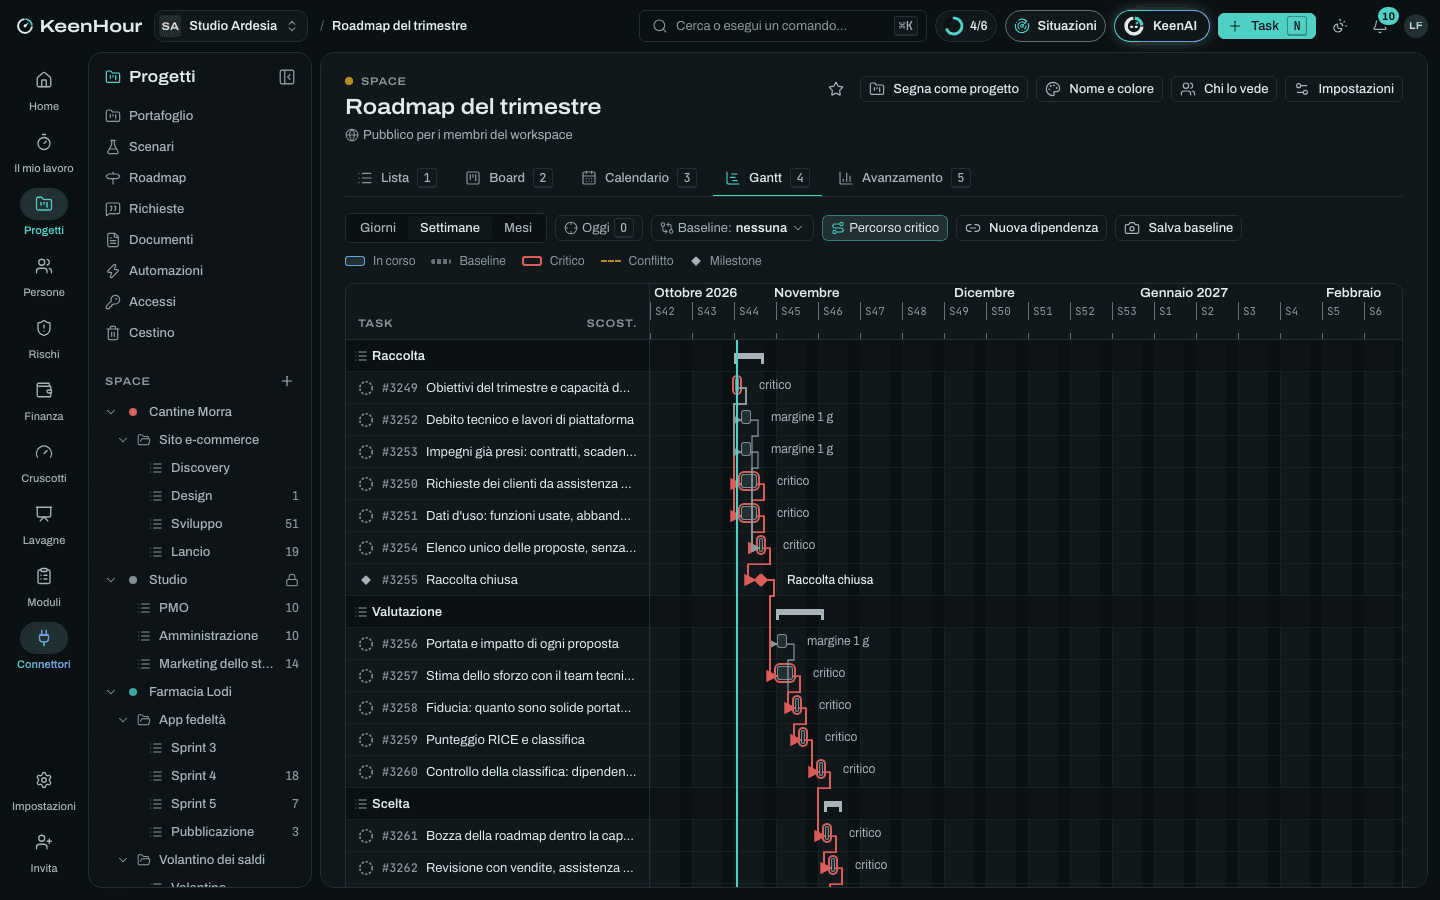Viewport: 1440px width, 900px height.
Task: Switch to the Board tab
Action: [508, 178]
